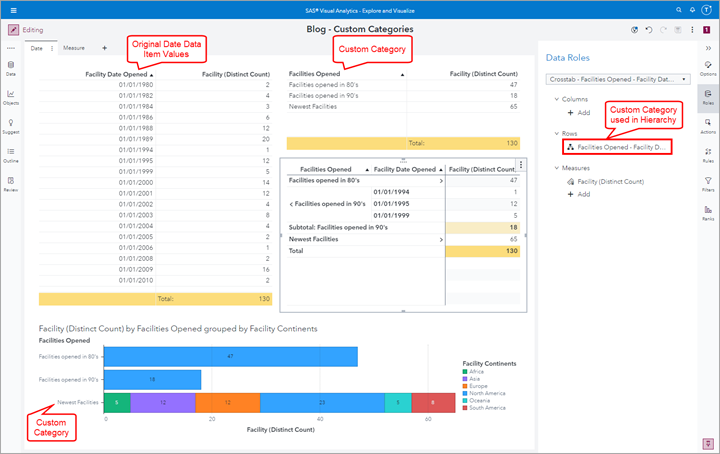
Task: Expand Facilities opened in 80's crosstab row
Action: point(441,181)
